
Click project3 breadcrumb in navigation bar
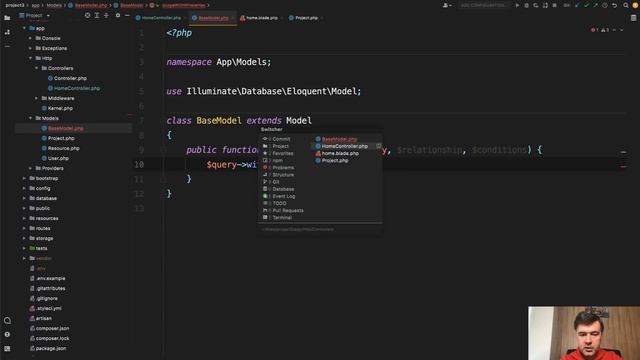click(15, 5)
